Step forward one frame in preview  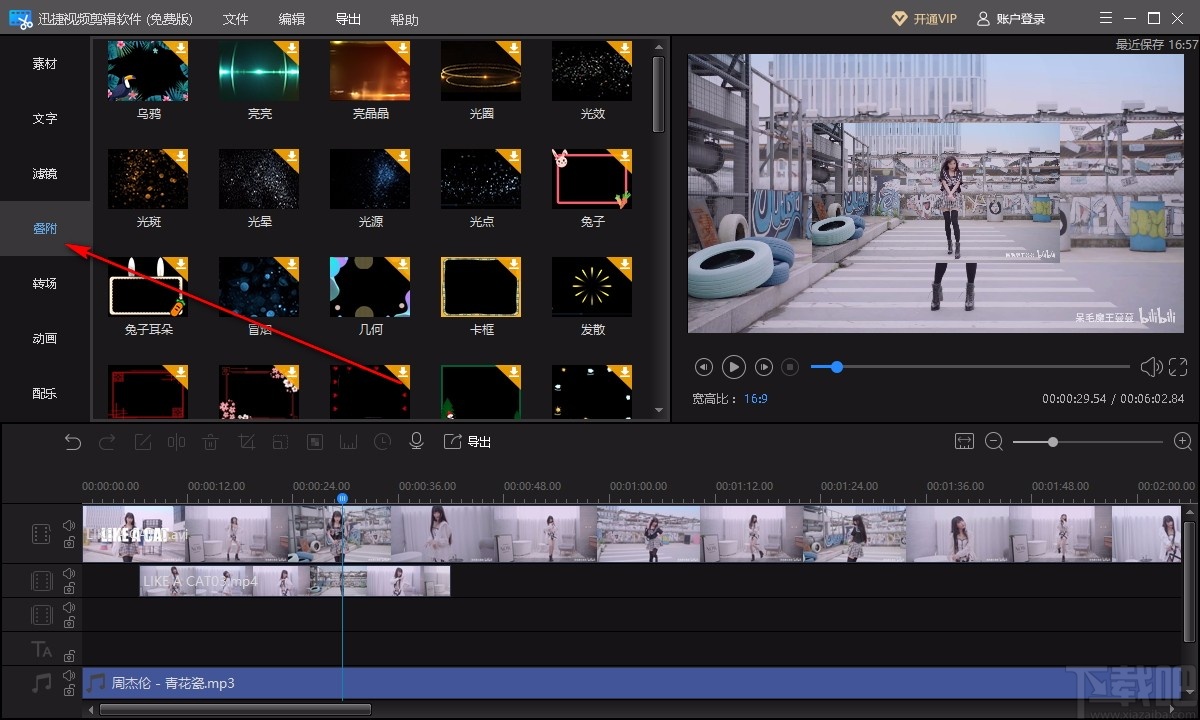[764, 367]
